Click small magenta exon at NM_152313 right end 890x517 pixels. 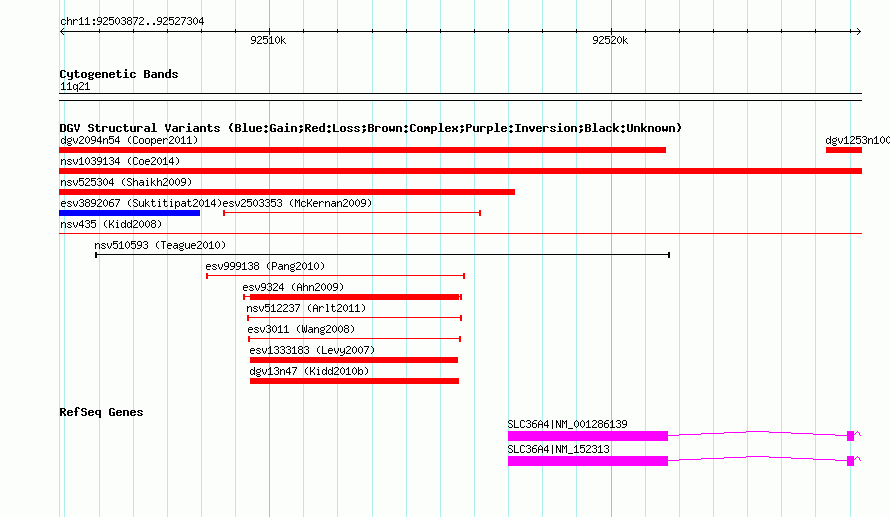850,461
